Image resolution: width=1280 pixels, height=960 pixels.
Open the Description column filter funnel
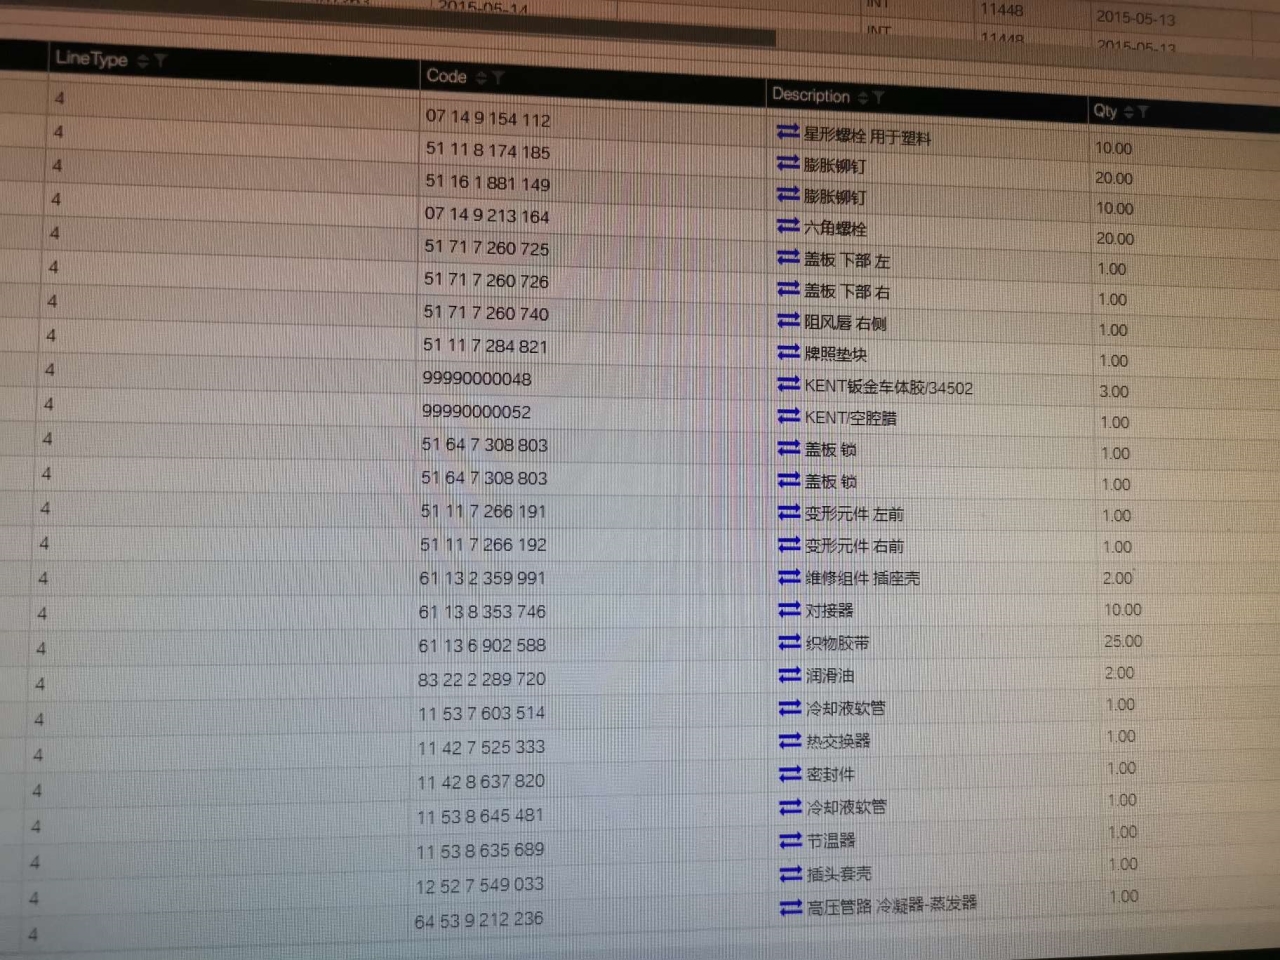click(x=878, y=97)
